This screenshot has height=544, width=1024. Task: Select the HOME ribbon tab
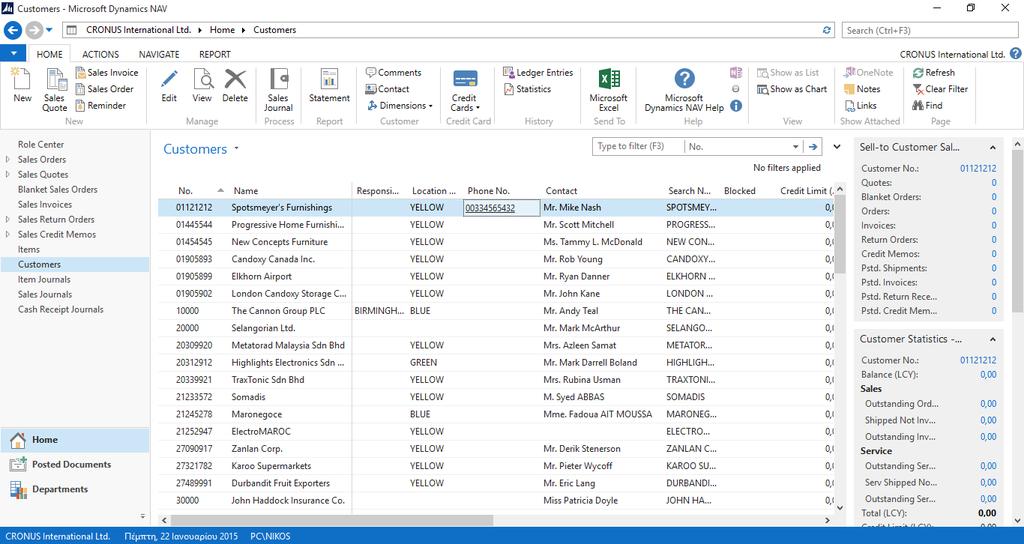50,54
